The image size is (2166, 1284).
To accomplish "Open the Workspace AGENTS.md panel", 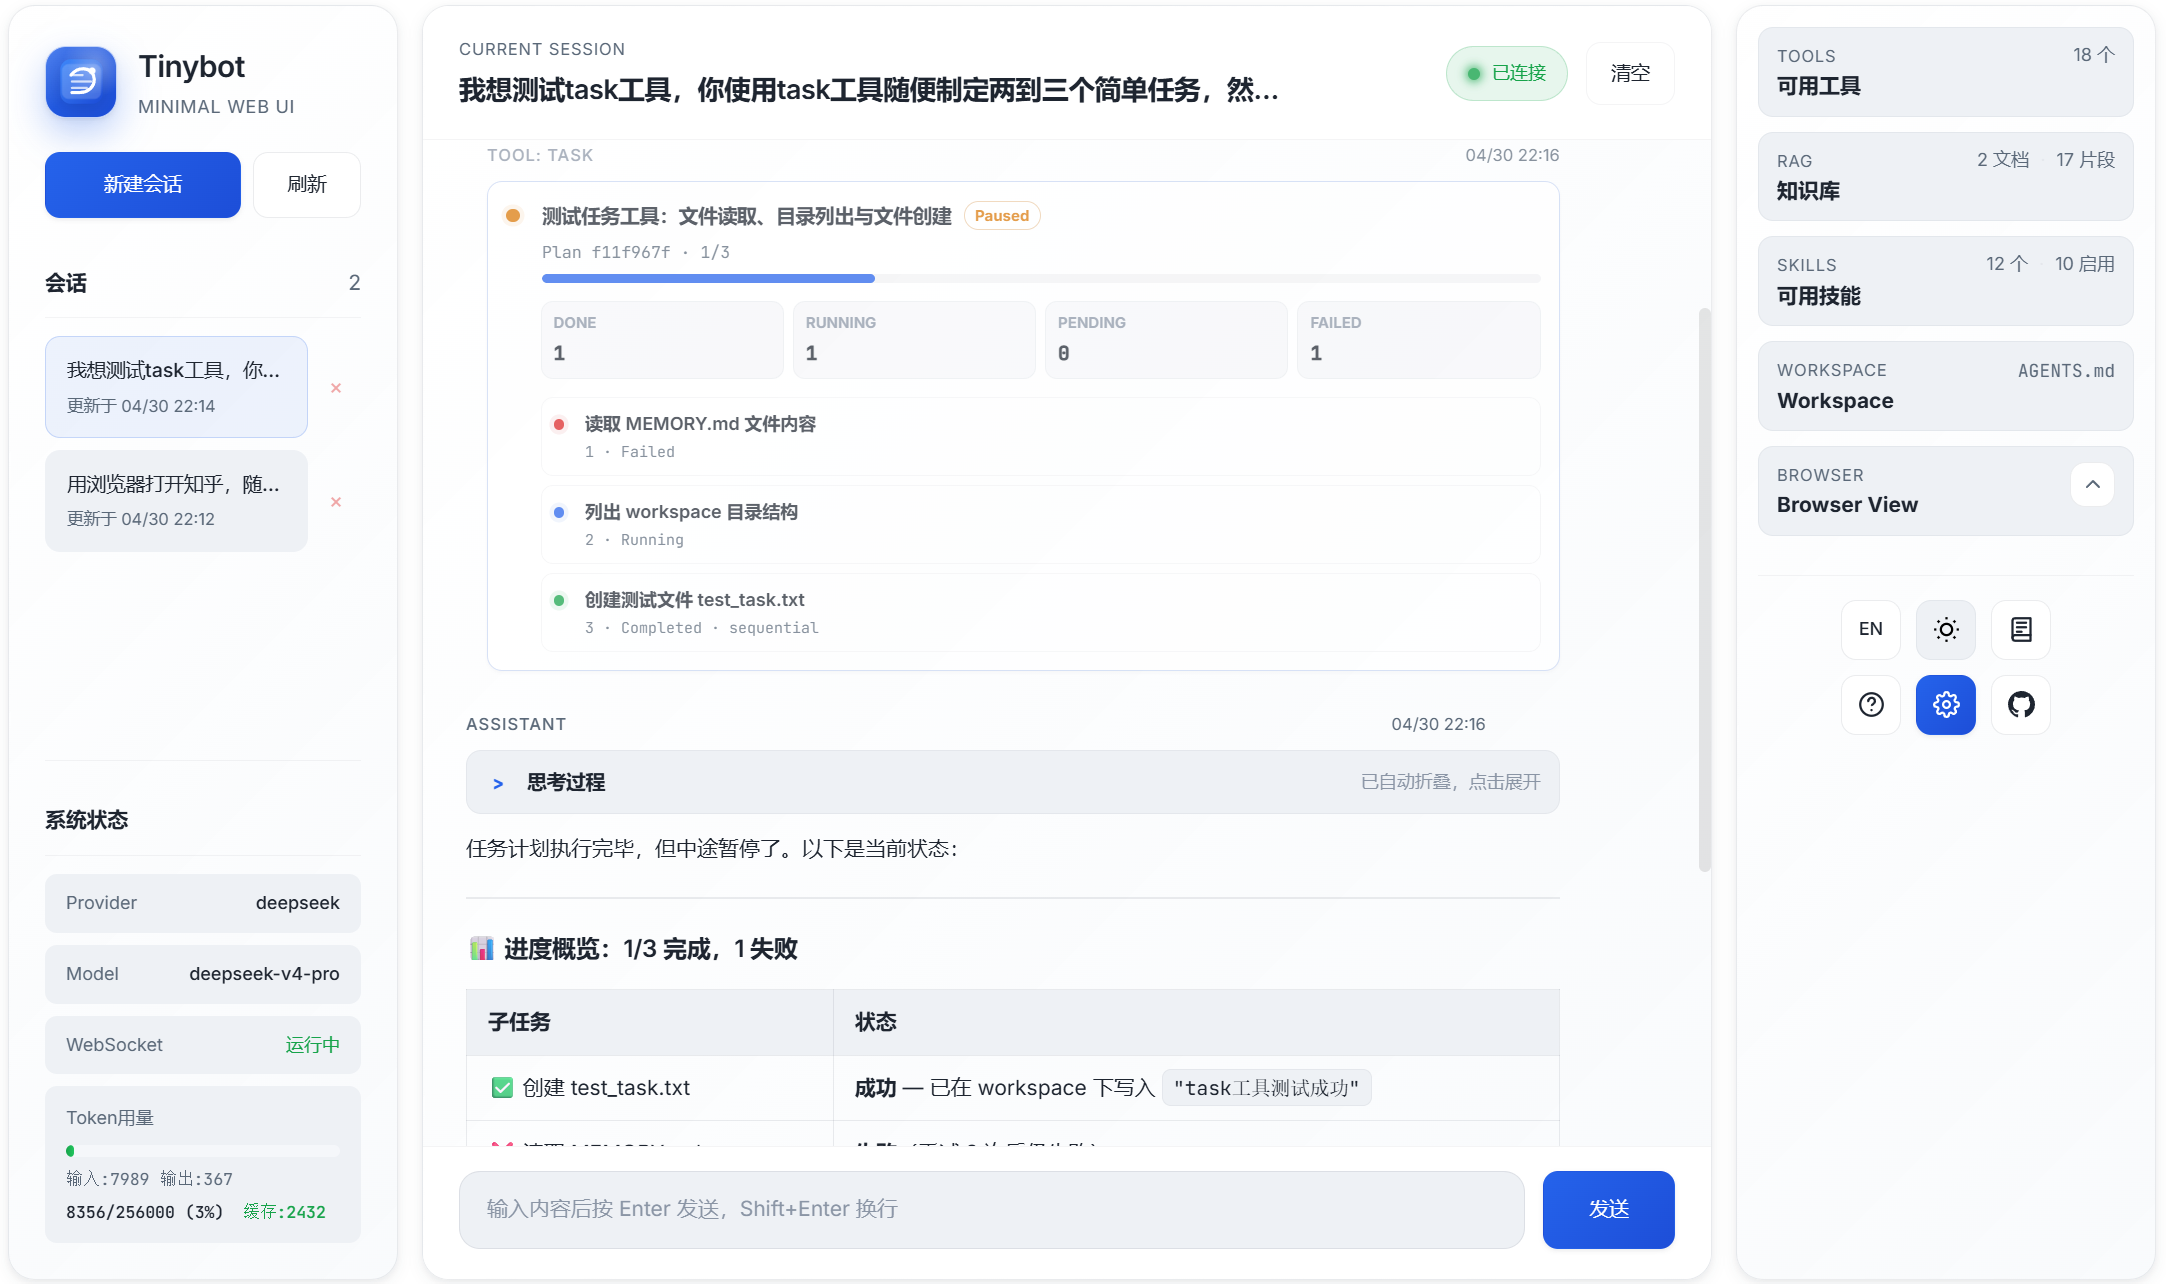I will 1945,386.
